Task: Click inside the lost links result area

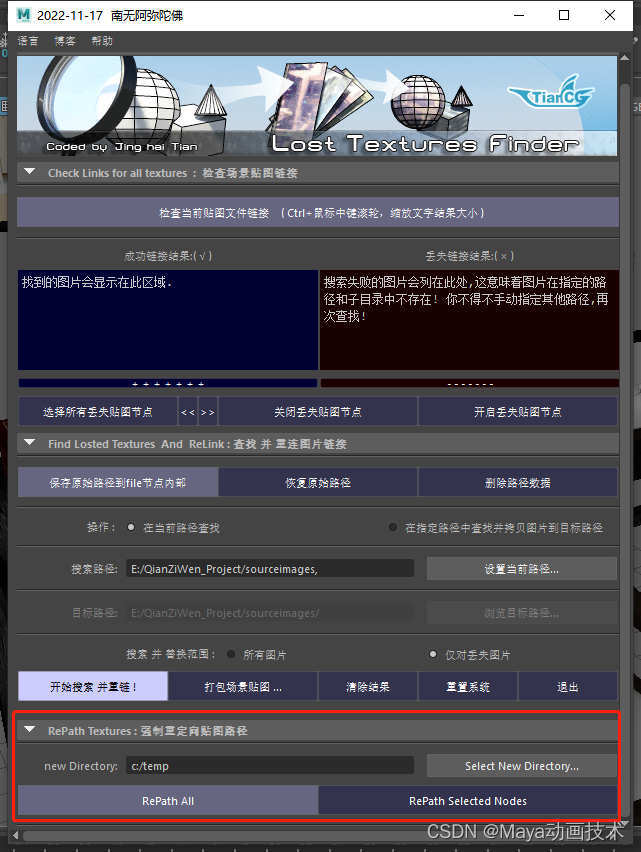Action: click(469, 320)
